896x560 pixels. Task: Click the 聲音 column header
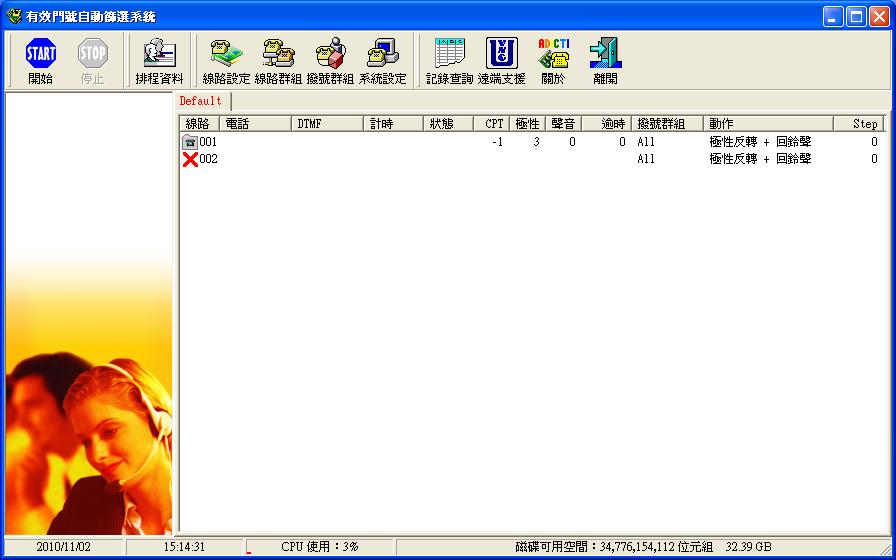(563, 123)
